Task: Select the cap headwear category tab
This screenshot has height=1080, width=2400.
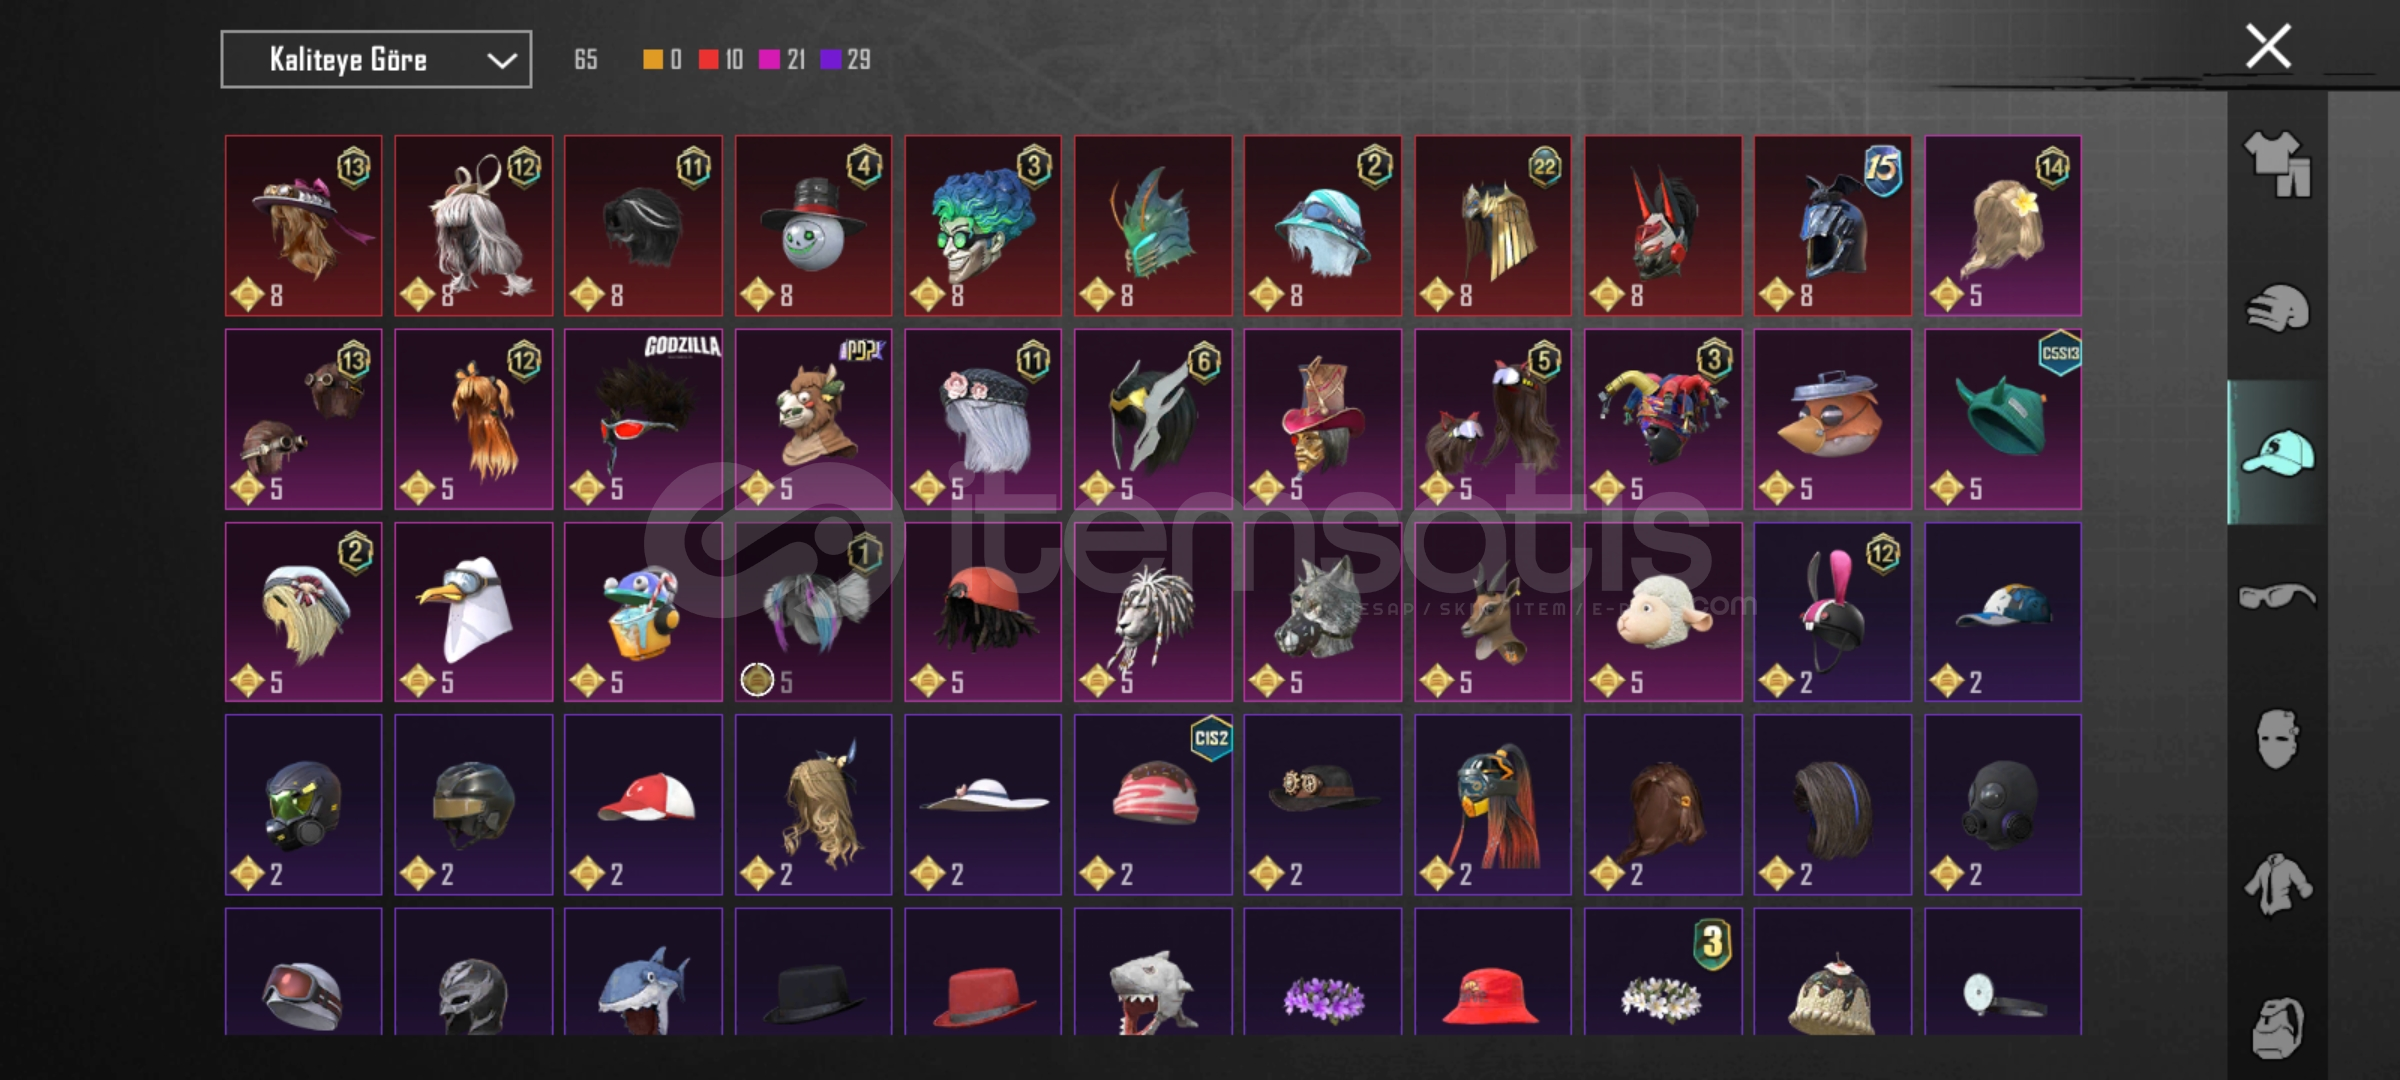Action: (2277, 452)
